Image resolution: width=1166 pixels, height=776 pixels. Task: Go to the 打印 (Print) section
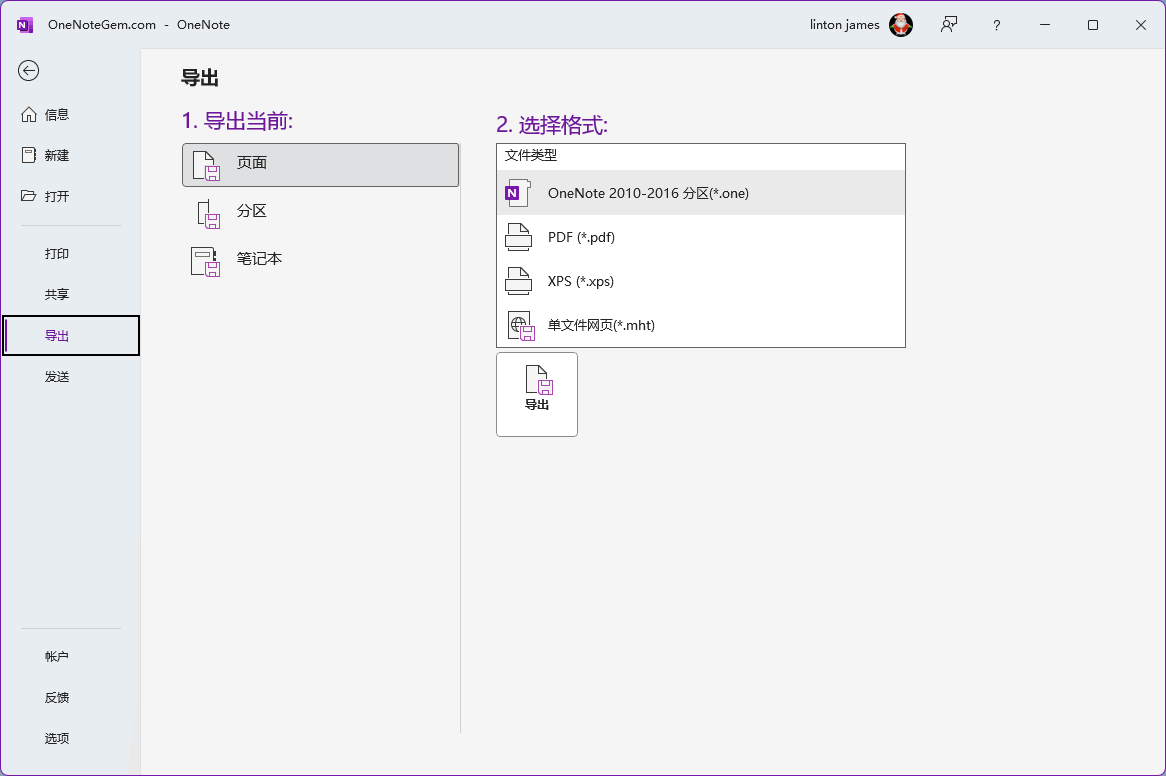57,254
